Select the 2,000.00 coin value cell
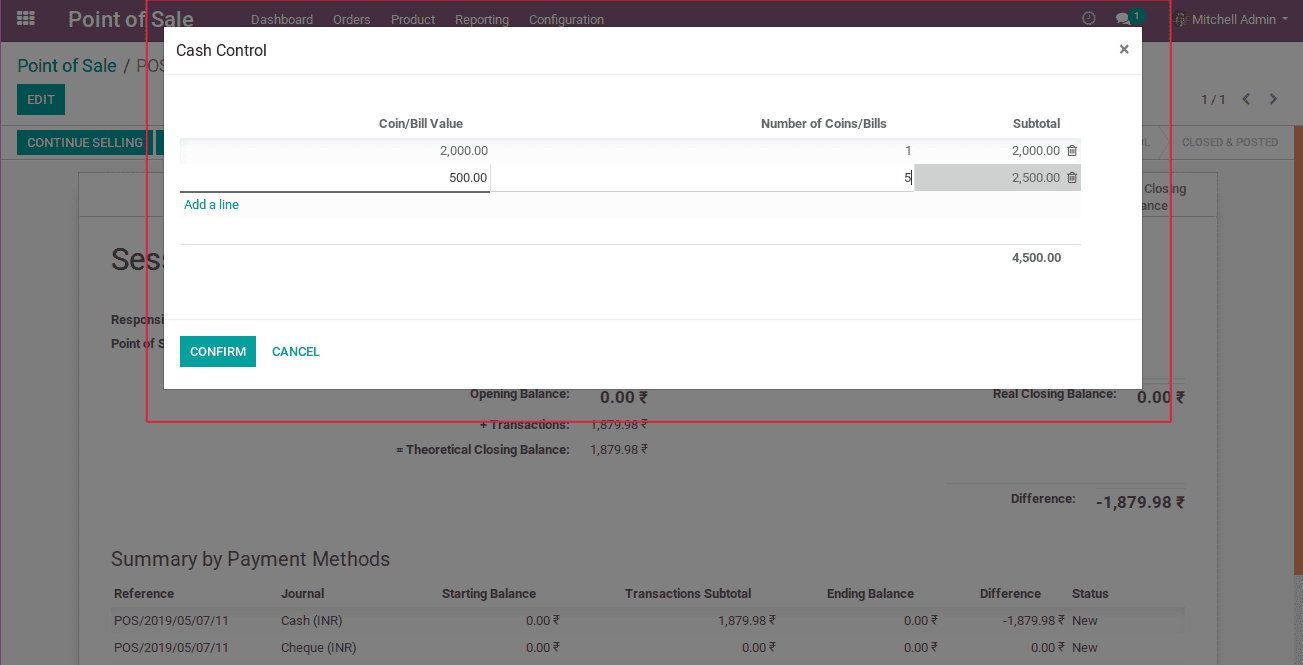This screenshot has width=1303, height=665. pos(335,151)
